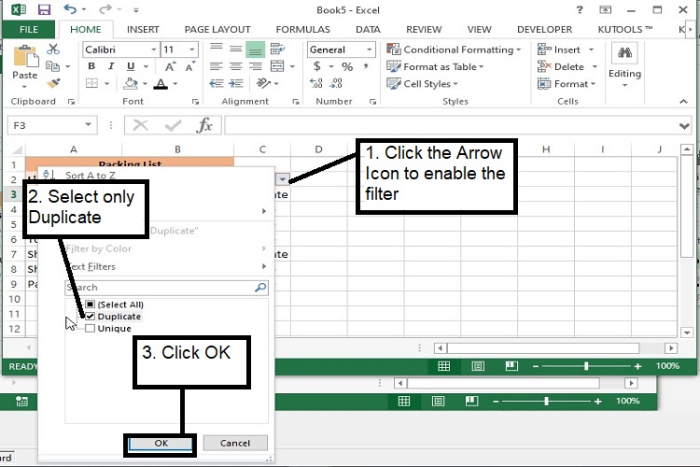
Task: Click Increase Indent icon
Action: click(x=236, y=83)
